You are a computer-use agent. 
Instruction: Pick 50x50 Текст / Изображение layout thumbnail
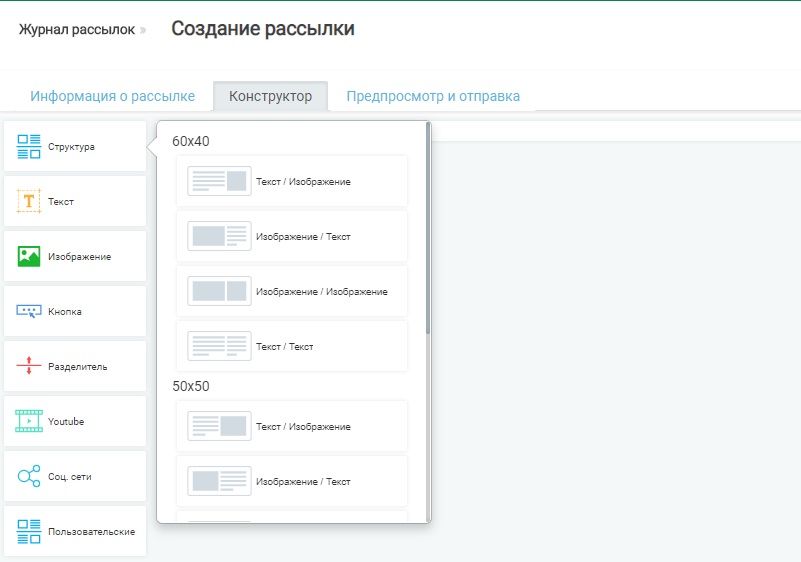[219, 426]
